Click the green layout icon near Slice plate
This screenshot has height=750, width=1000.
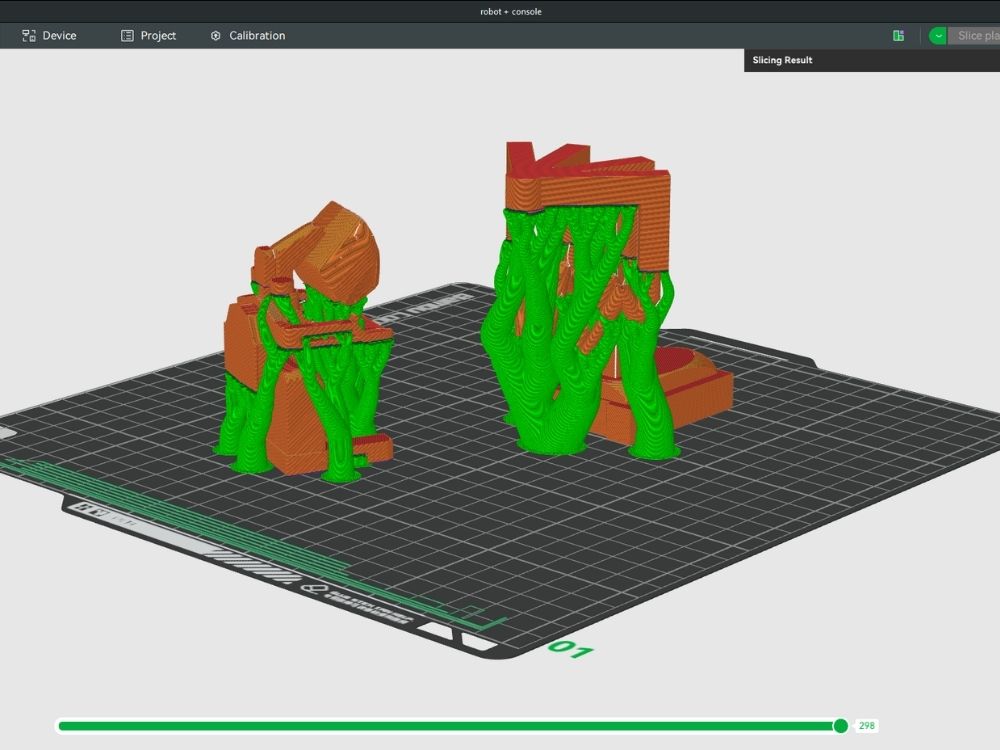898,36
